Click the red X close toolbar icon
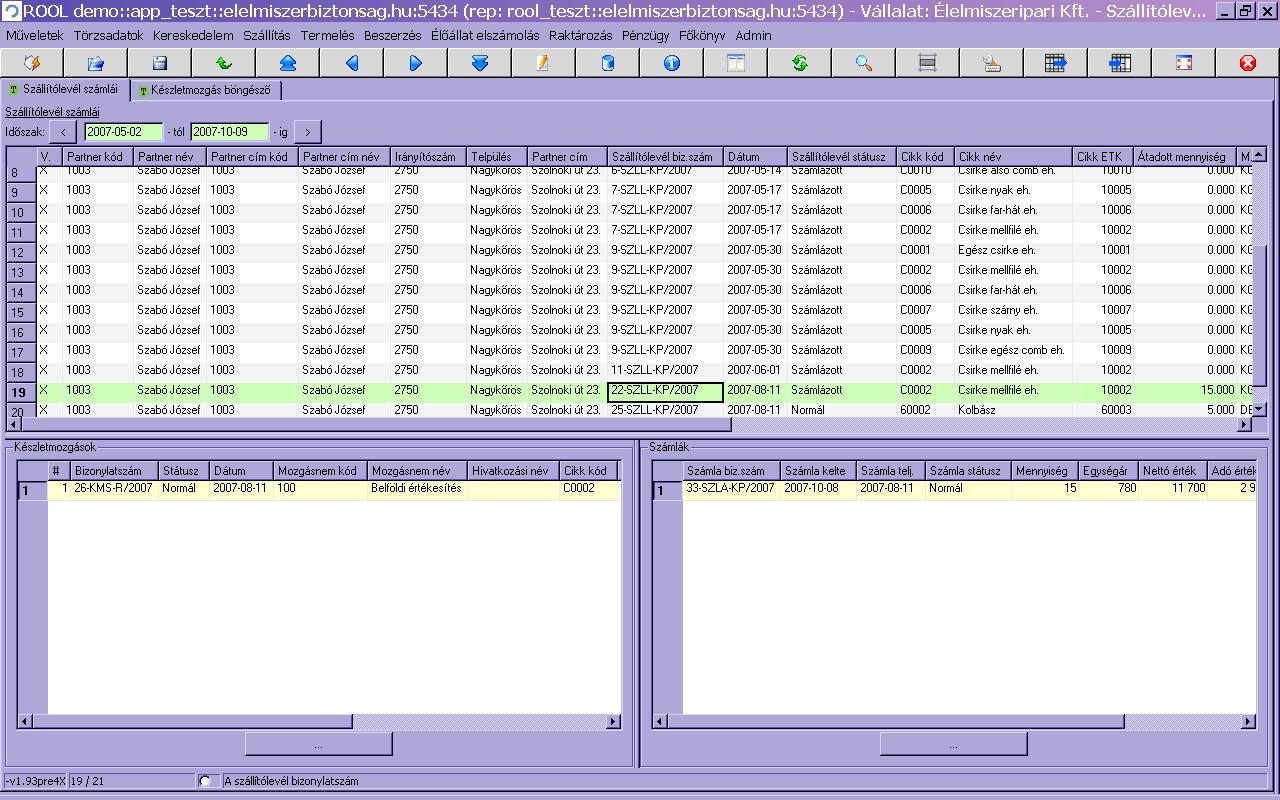The width and height of the screenshot is (1280, 800). pyautogui.click(x=1247, y=63)
